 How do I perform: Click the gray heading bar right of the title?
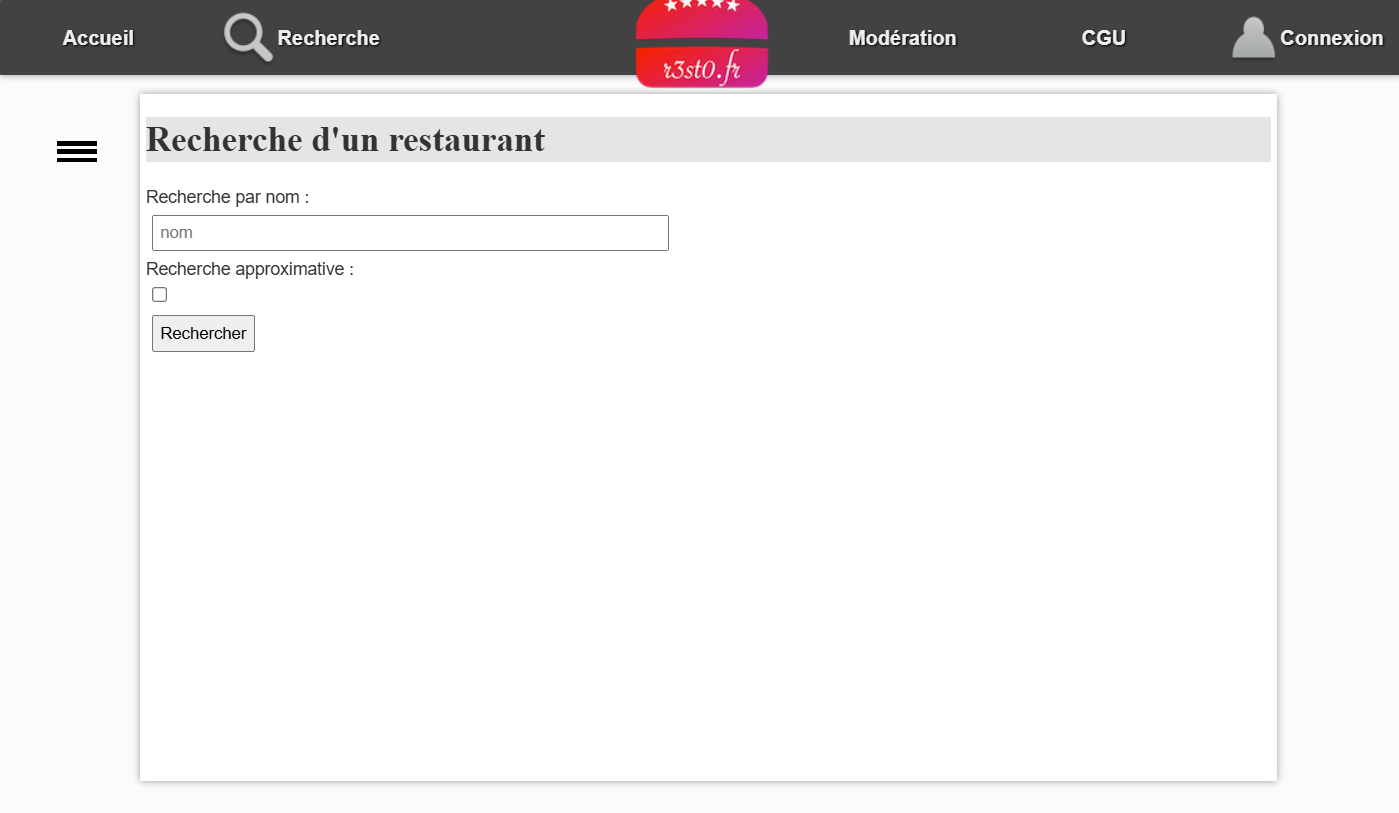coord(900,140)
